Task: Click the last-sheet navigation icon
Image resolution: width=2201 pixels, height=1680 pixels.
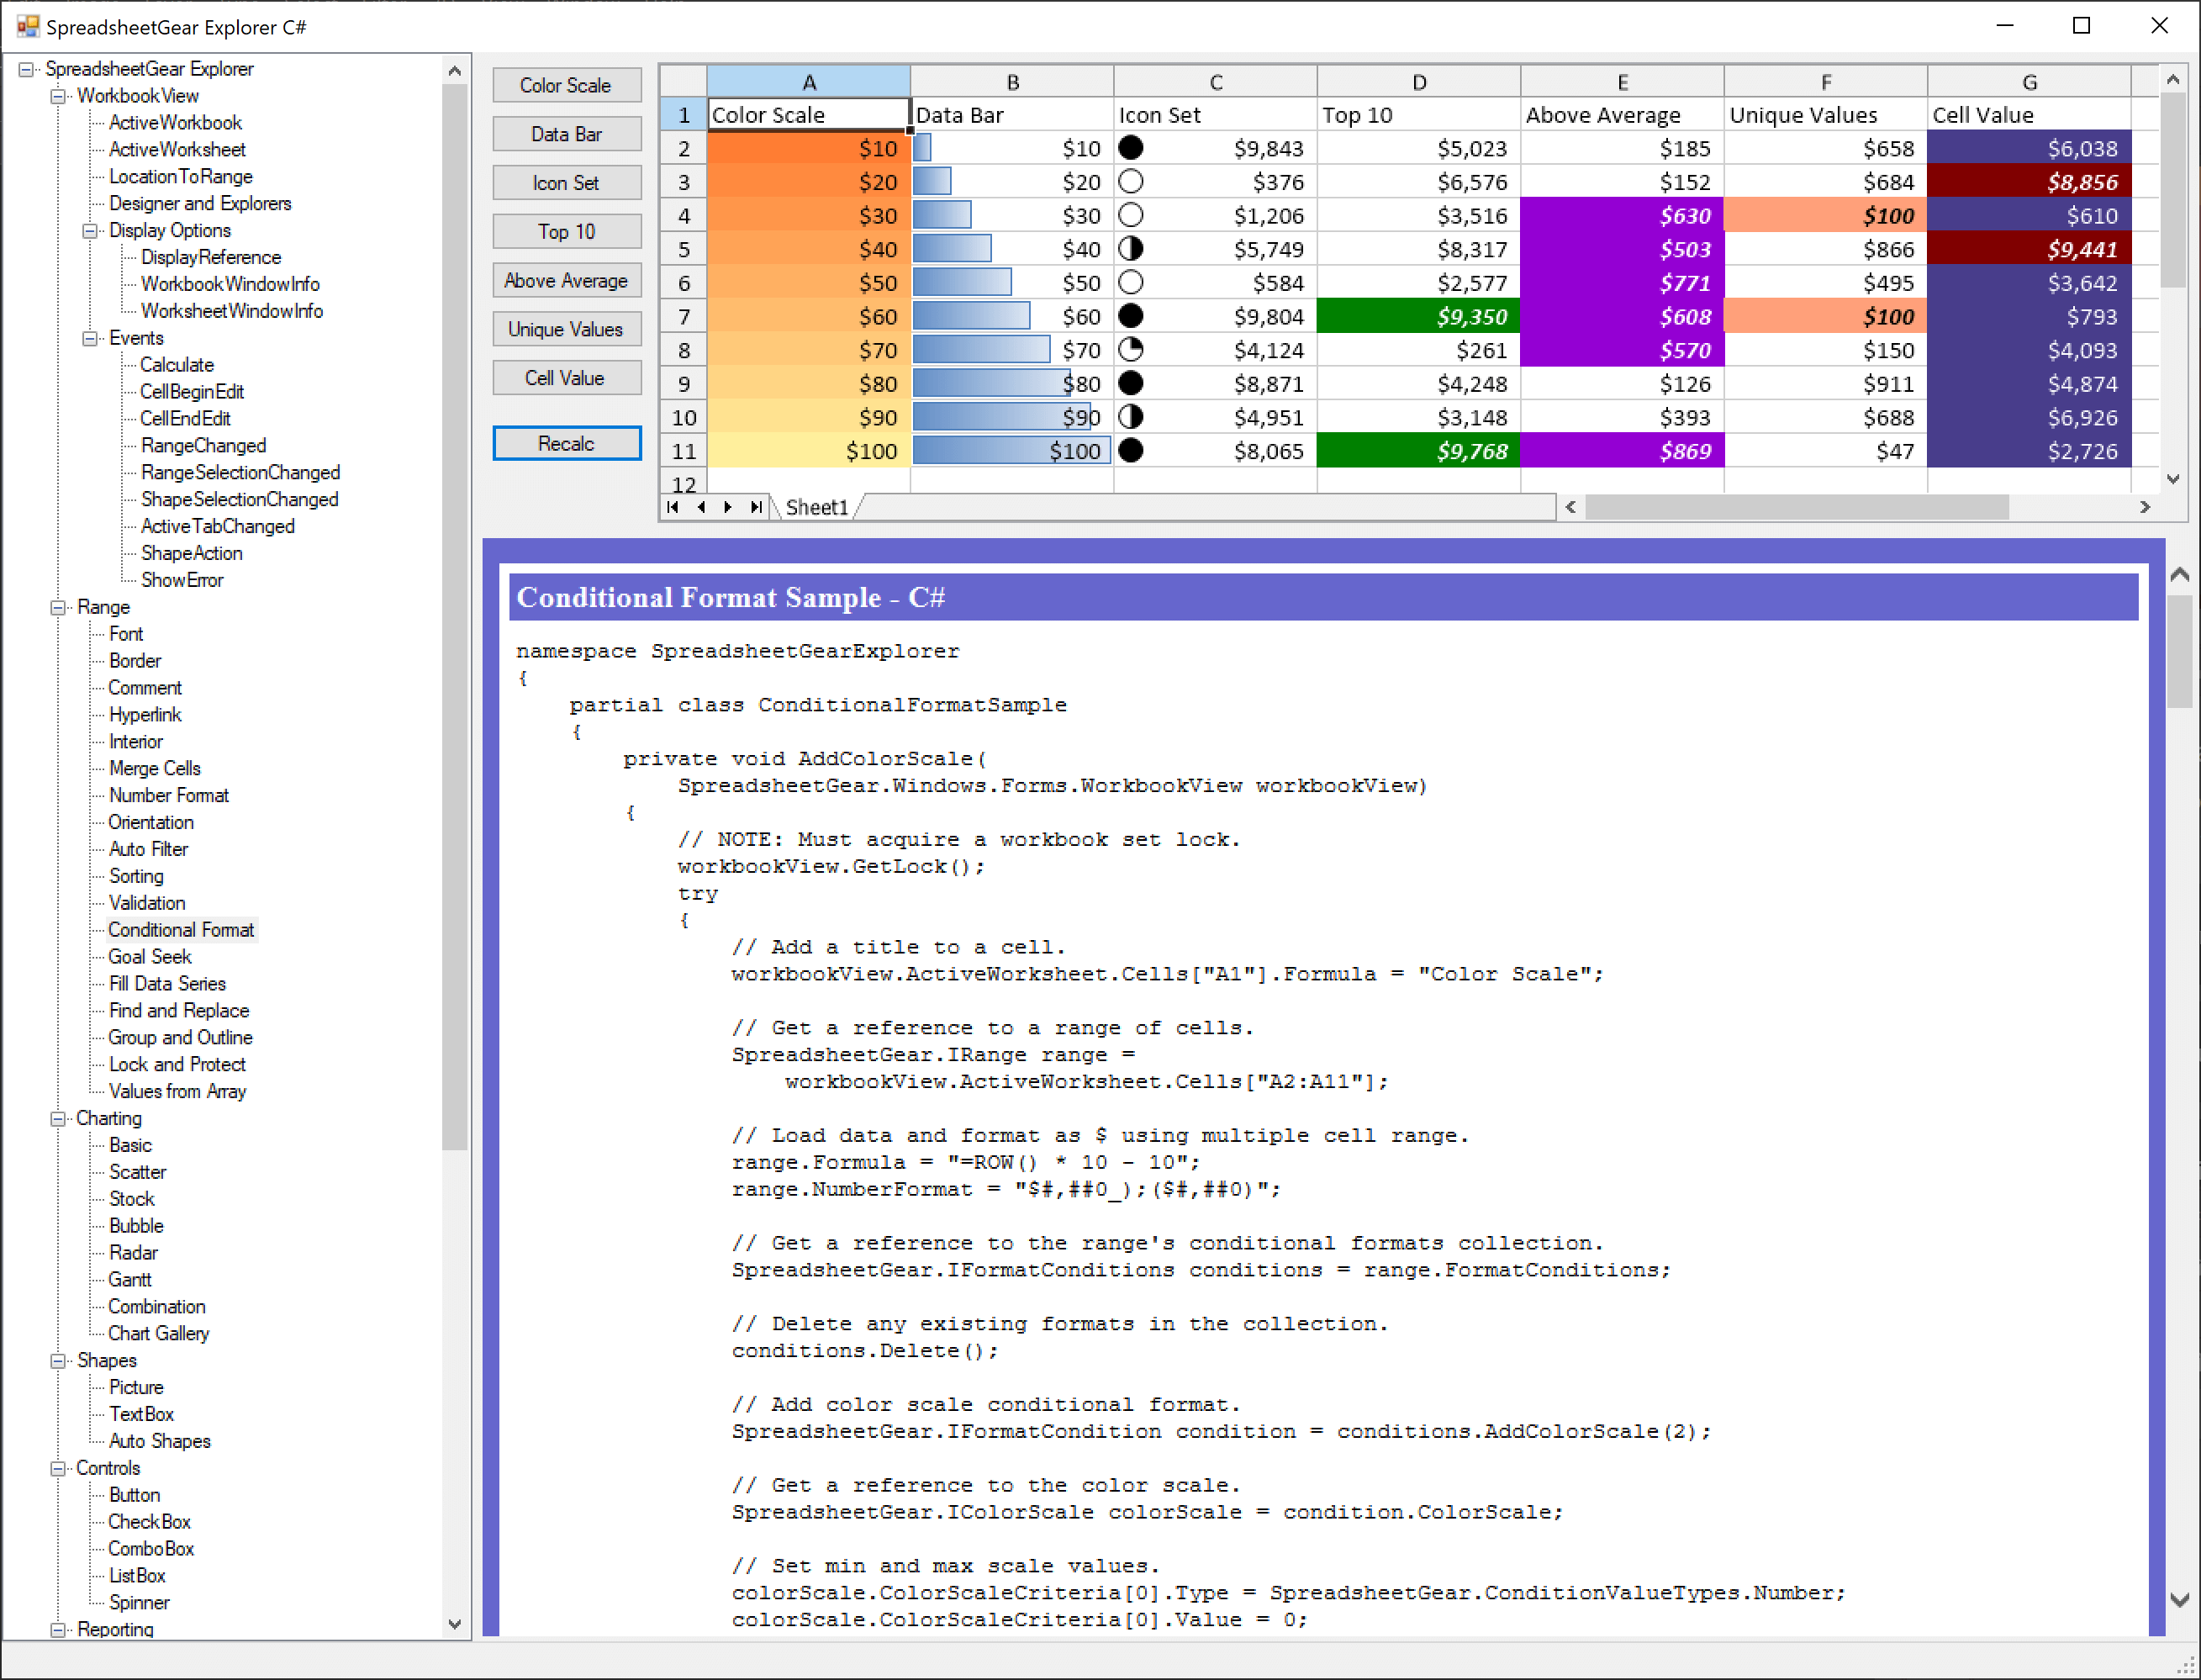Action: point(756,507)
